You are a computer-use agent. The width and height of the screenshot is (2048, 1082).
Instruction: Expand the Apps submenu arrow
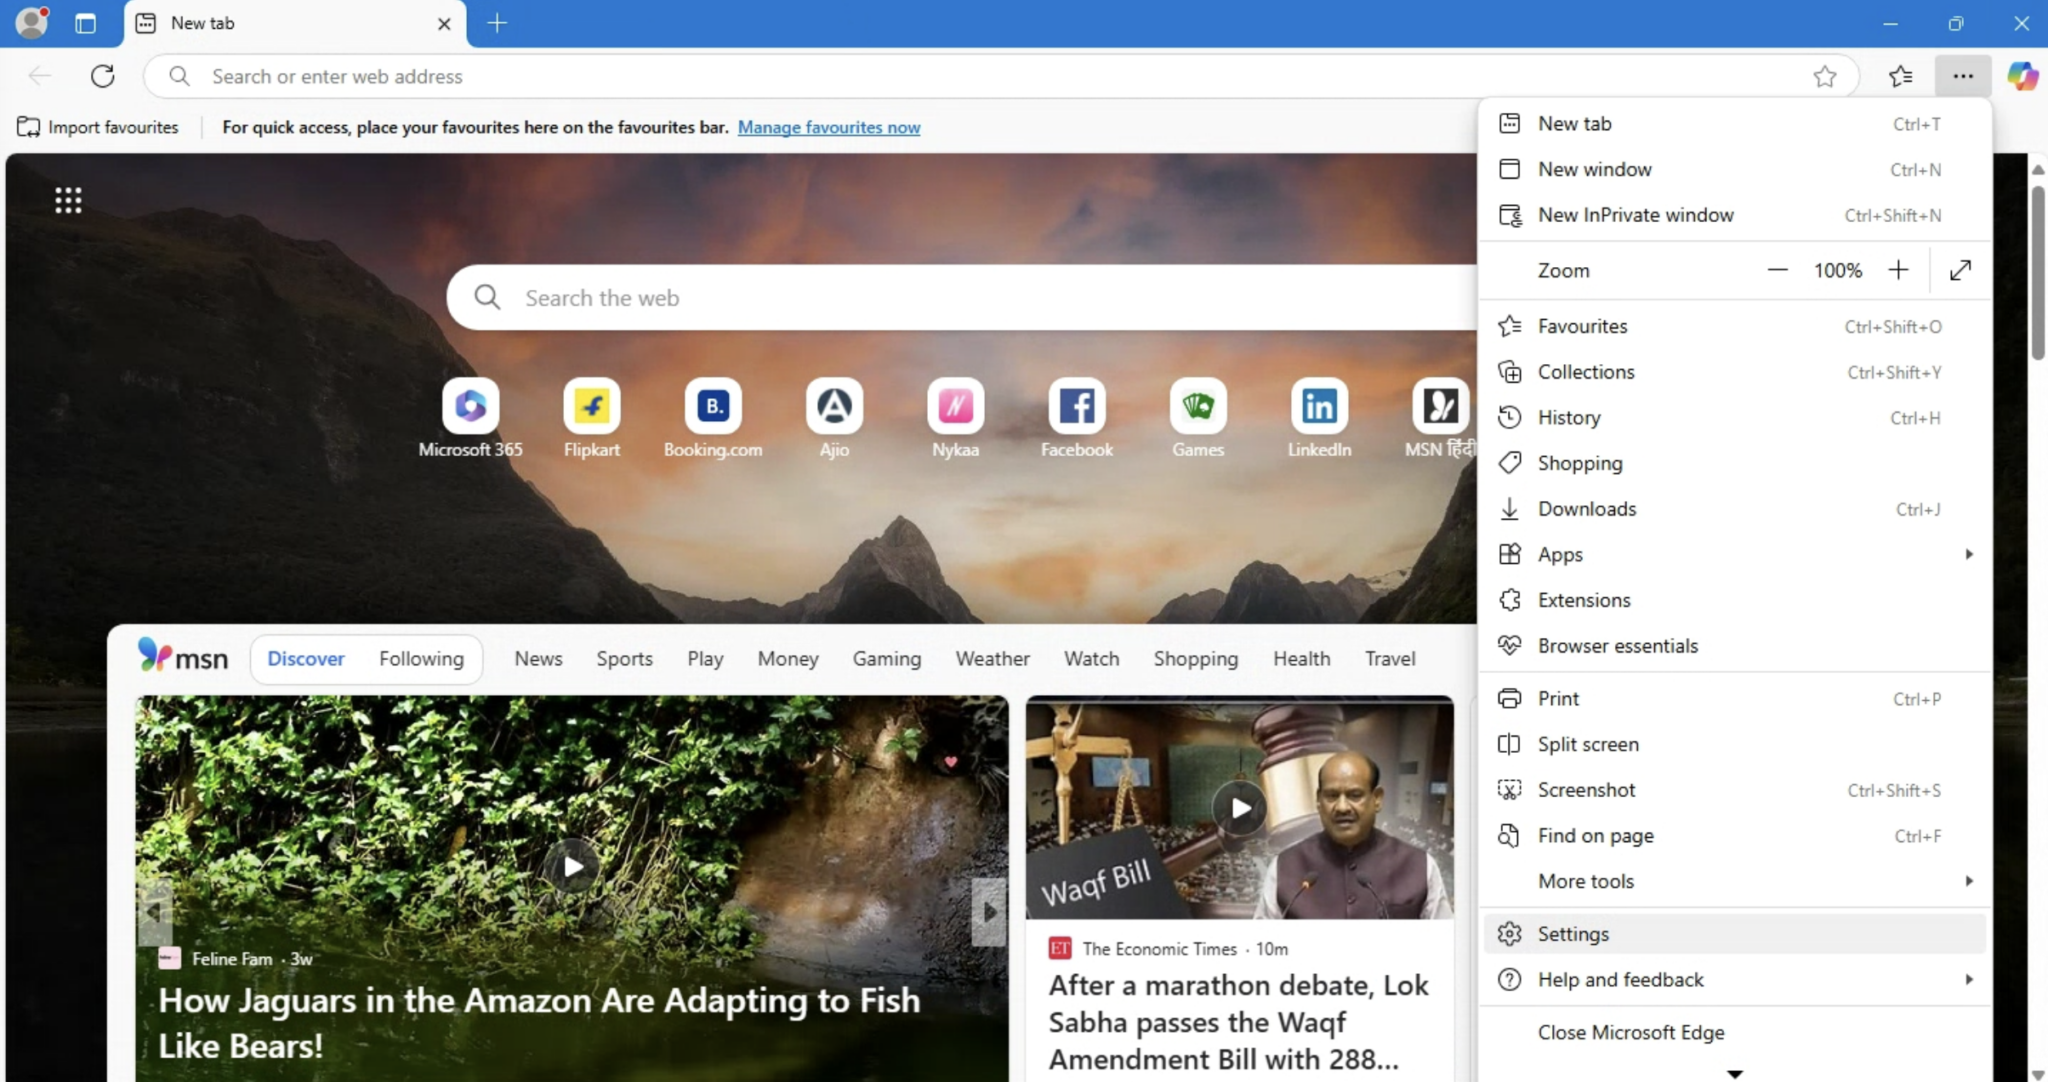[1968, 554]
